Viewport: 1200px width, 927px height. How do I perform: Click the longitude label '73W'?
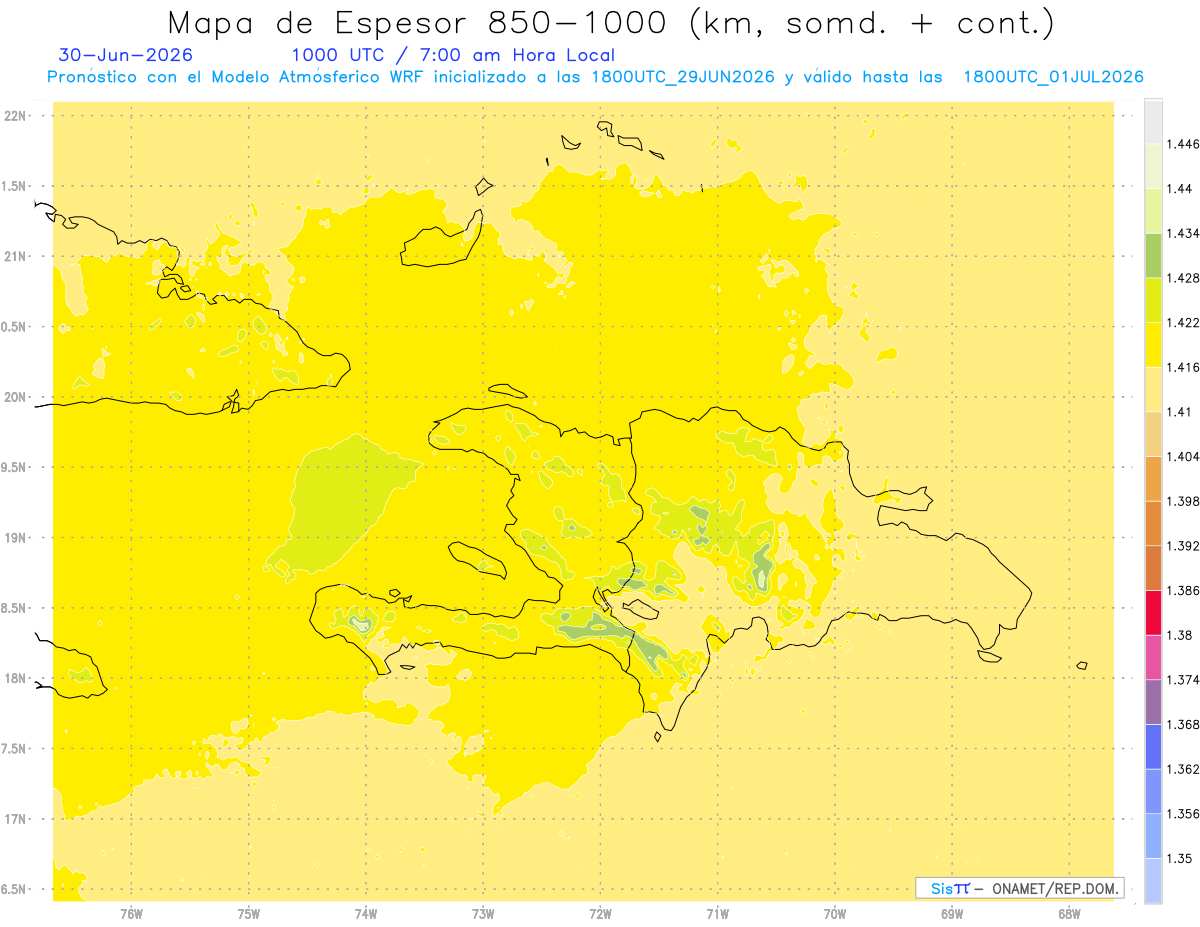click(x=483, y=914)
